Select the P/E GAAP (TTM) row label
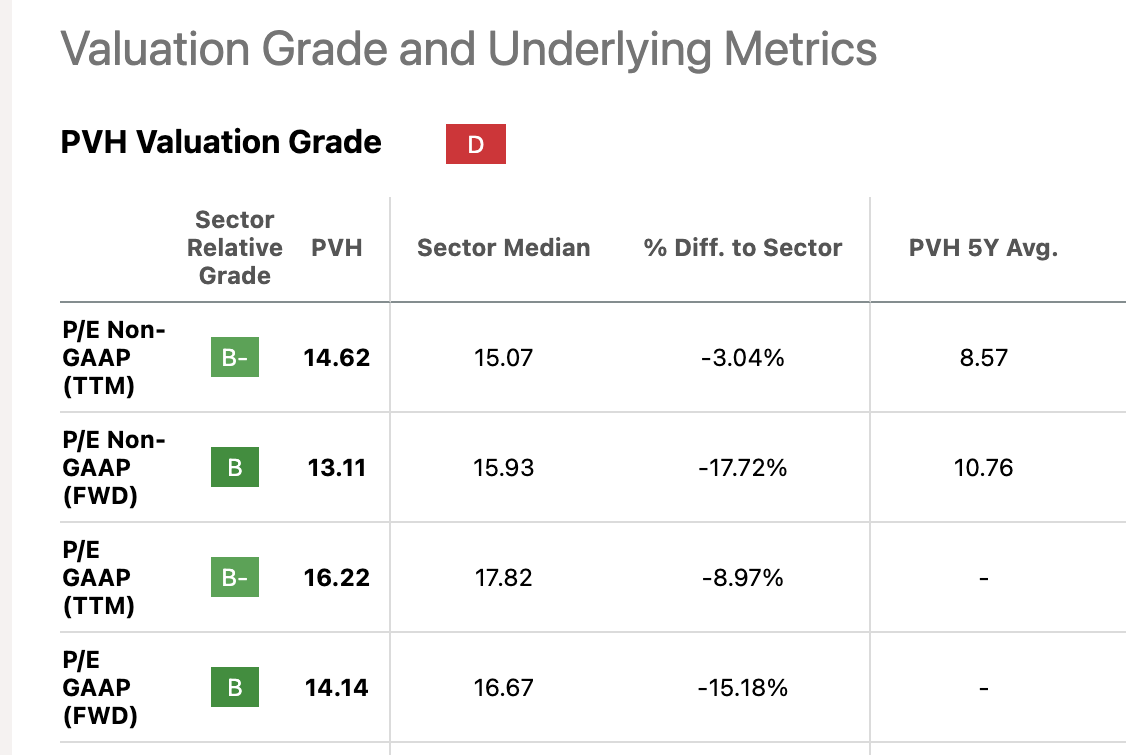Image resolution: width=1126 pixels, height=755 pixels. tap(98, 578)
